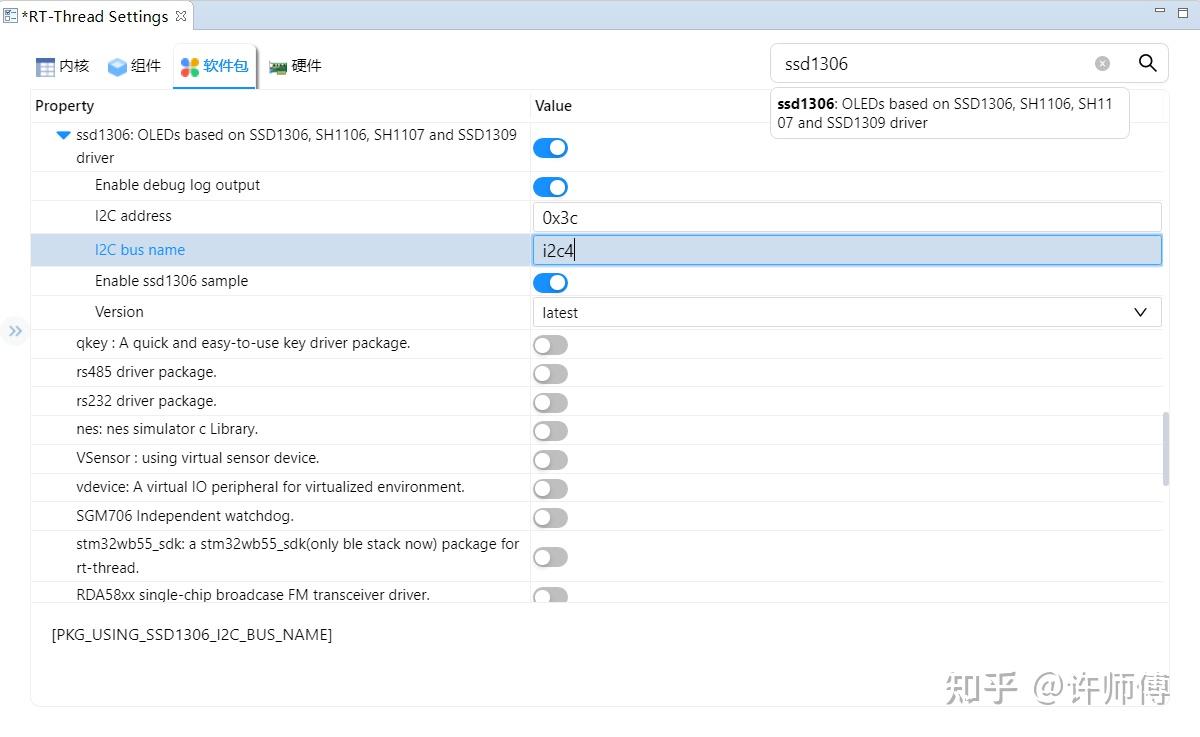The width and height of the screenshot is (1200, 737).
Task: Enable the rs485 driver package
Action: [550, 373]
